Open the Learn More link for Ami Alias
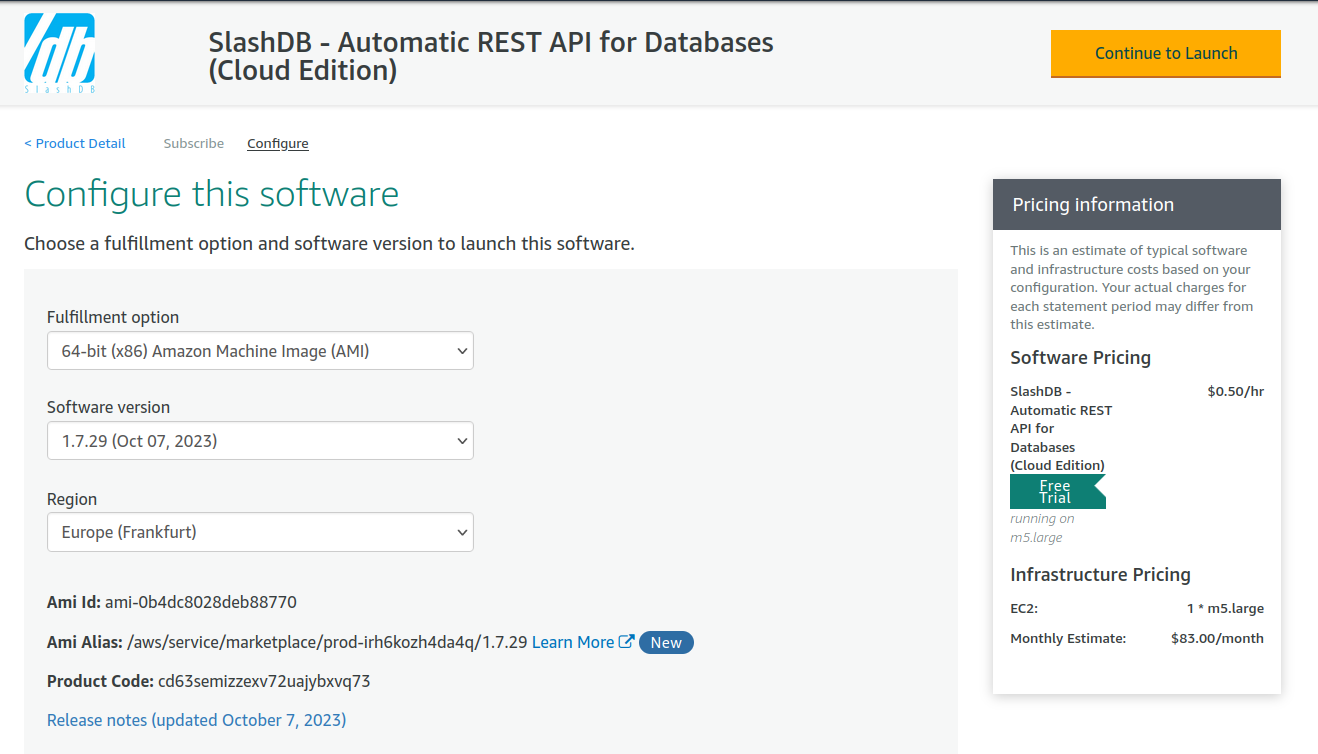1318x754 pixels. click(x=572, y=642)
